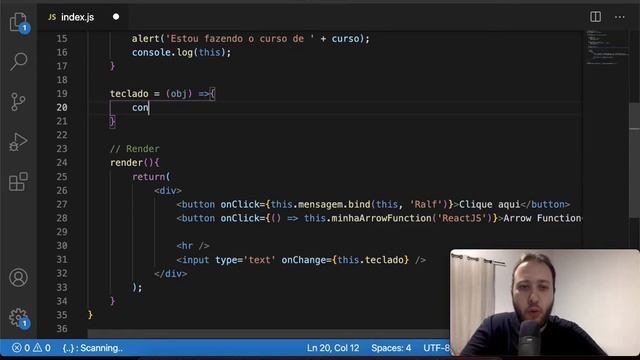Open the Accounts profile icon
Image resolution: width=640 pixels, height=360 pixels.
pyautogui.click(x=18, y=278)
